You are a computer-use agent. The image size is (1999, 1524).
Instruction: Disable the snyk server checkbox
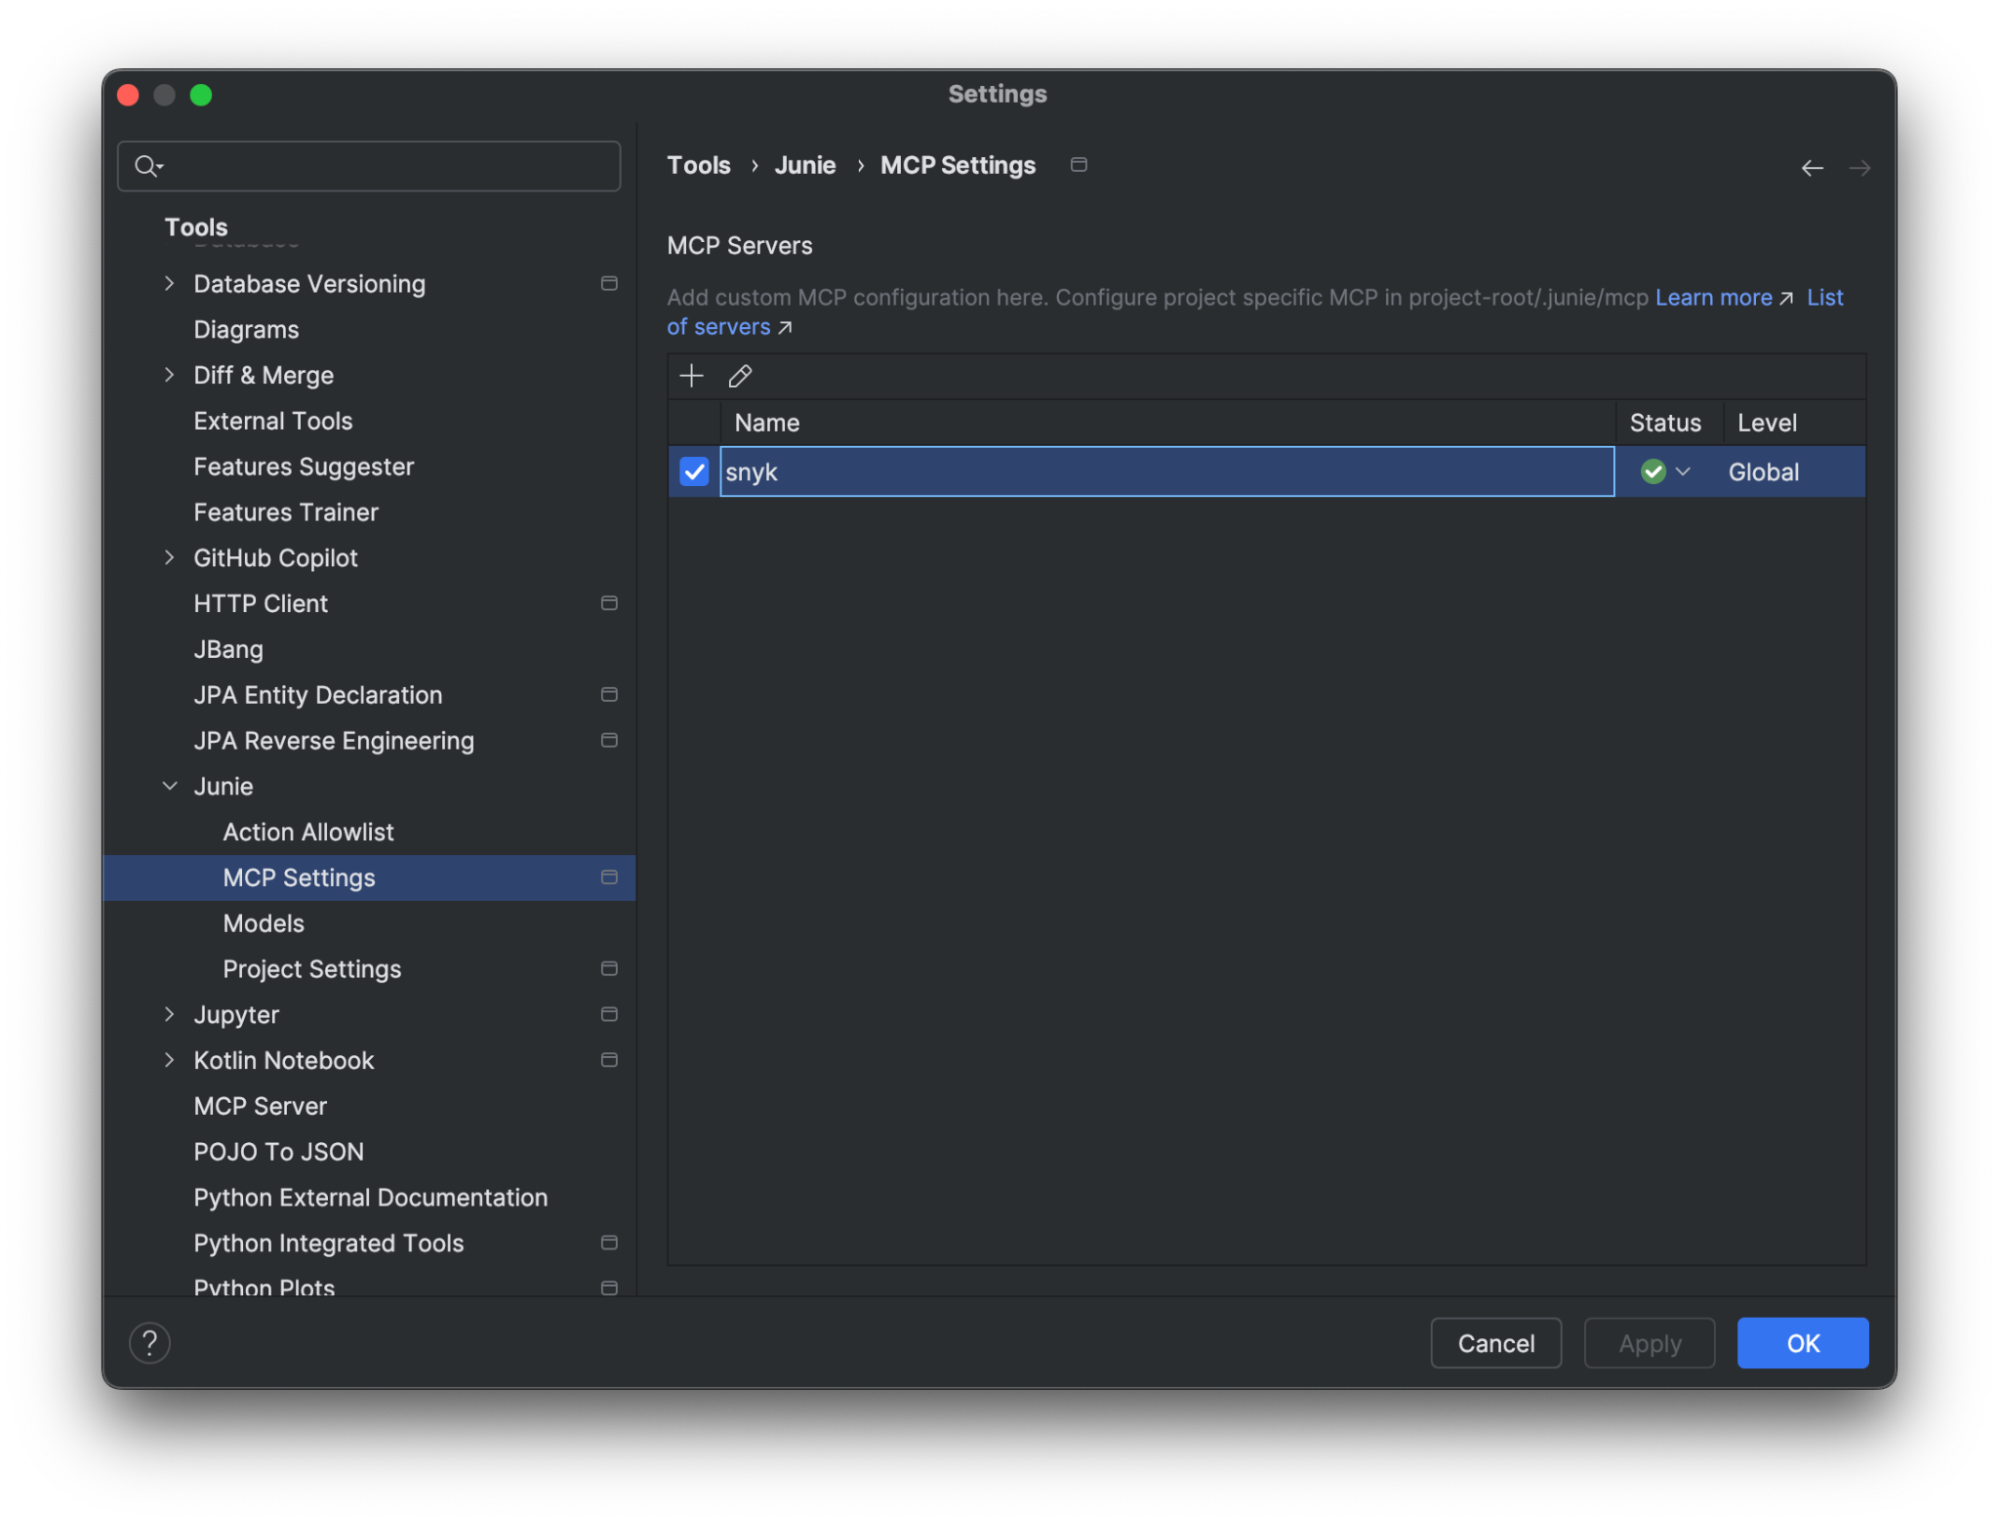(x=694, y=472)
